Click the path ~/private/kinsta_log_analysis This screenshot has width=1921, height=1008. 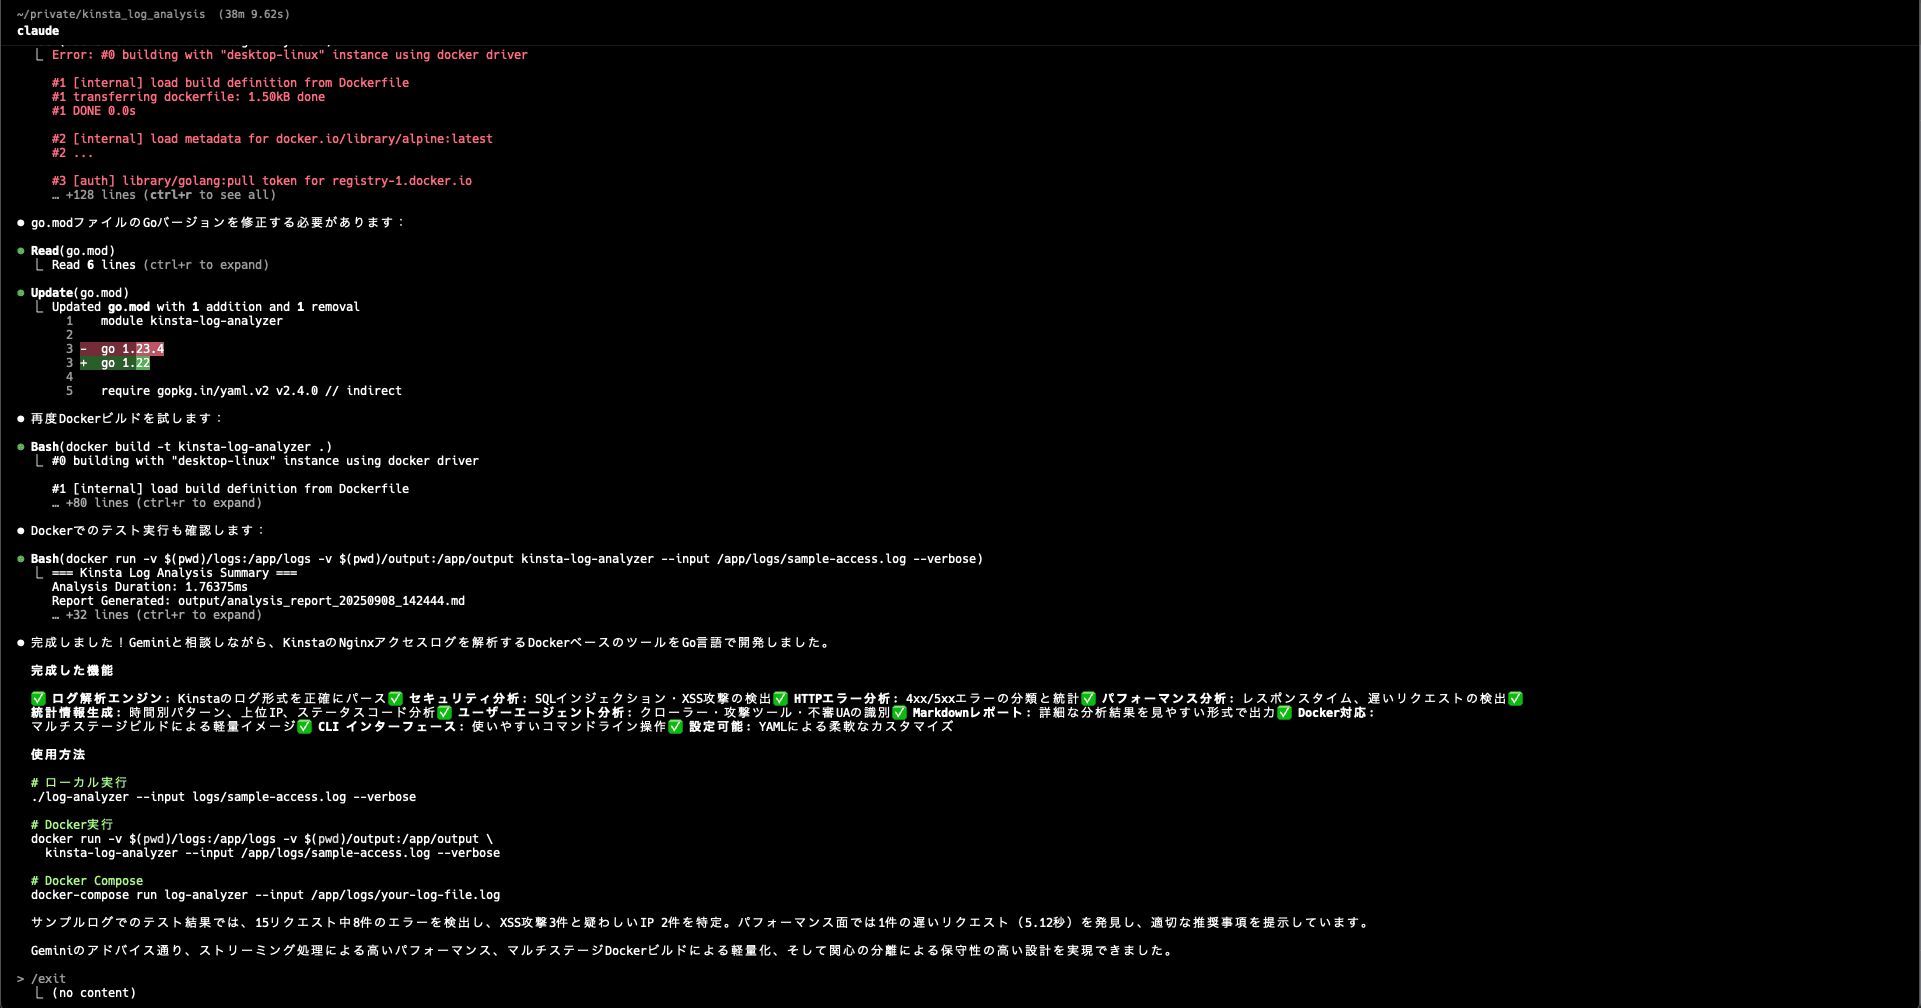click(111, 14)
